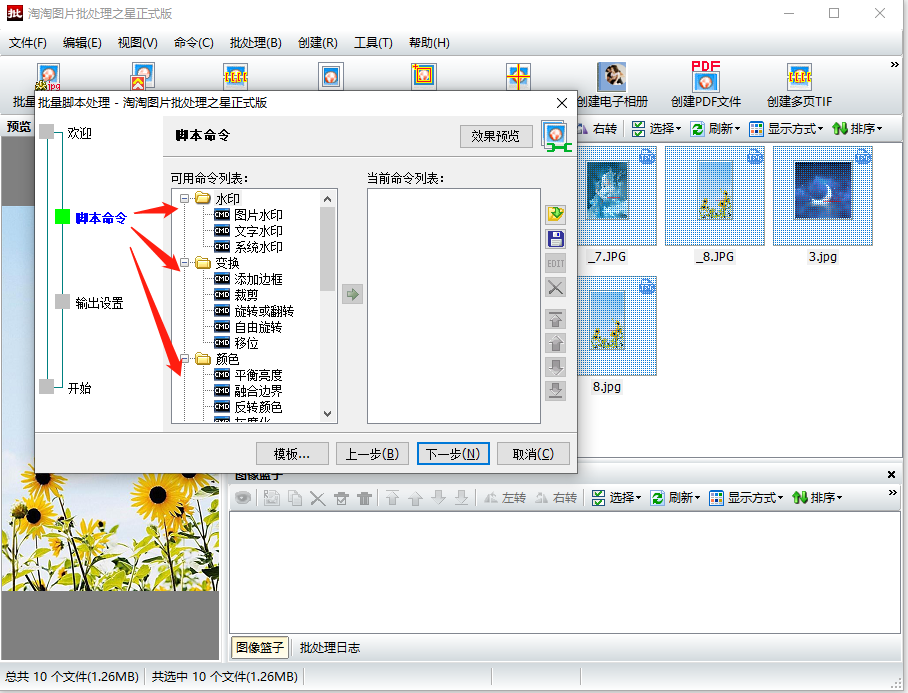Go to the 输出设置 wizard step
This screenshot has height=693, width=908.
click(x=99, y=303)
